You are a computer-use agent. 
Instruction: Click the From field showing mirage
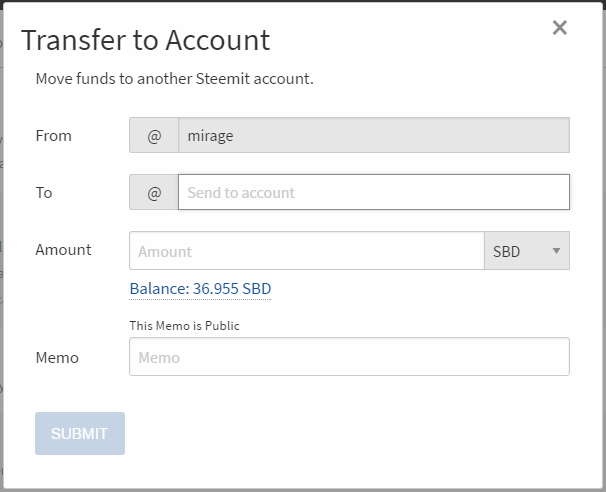pos(373,135)
